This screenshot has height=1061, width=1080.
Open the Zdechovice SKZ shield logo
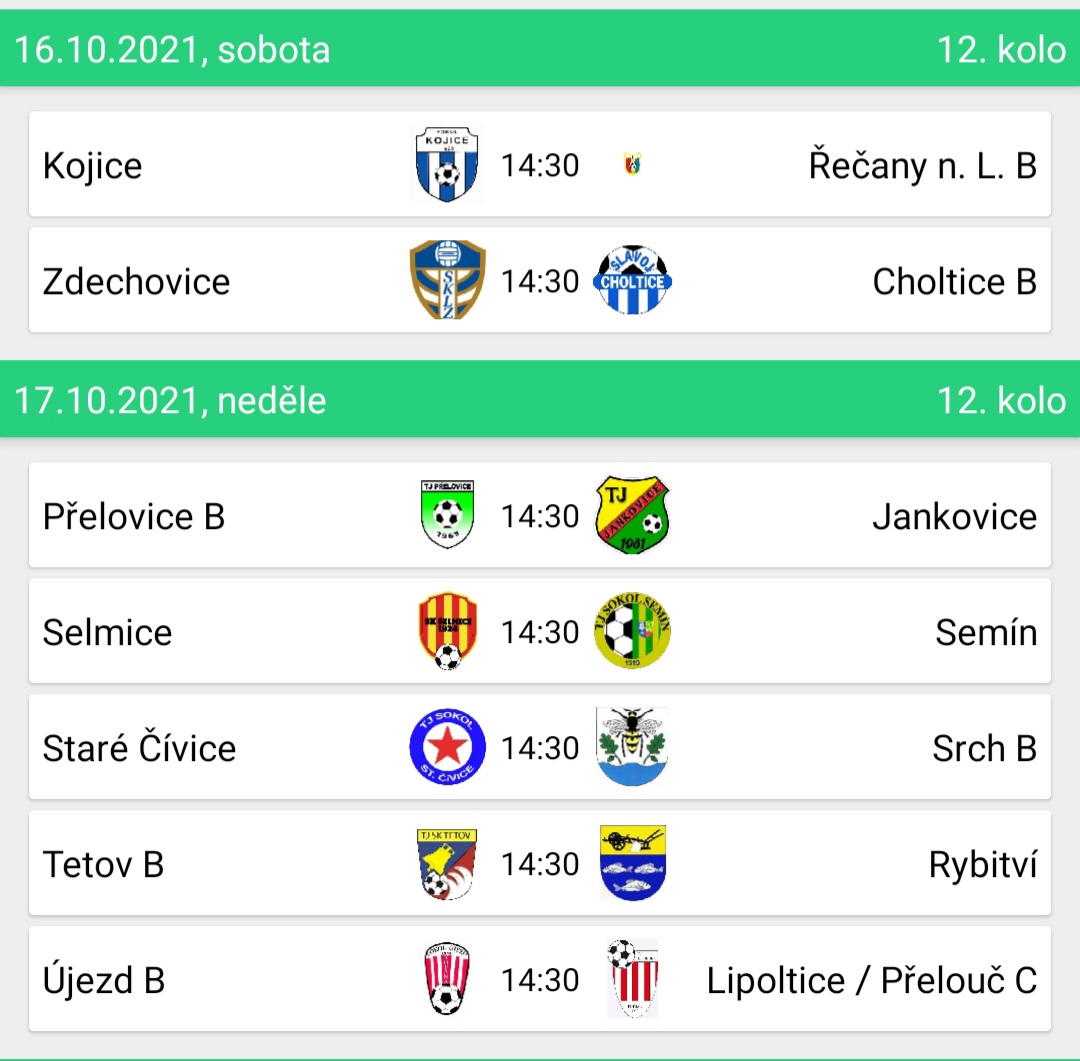[448, 280]
